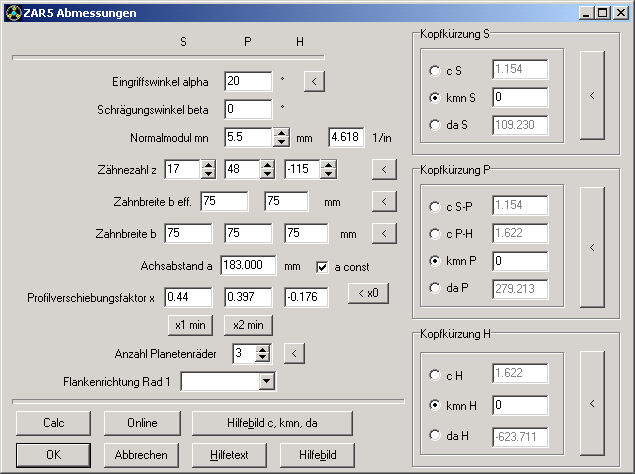This screenshot has height=474, width=635.
Task: Click the '<' button next to Anzahl Planetenräder
Action: pyautogui.click(x=294, y=353)
